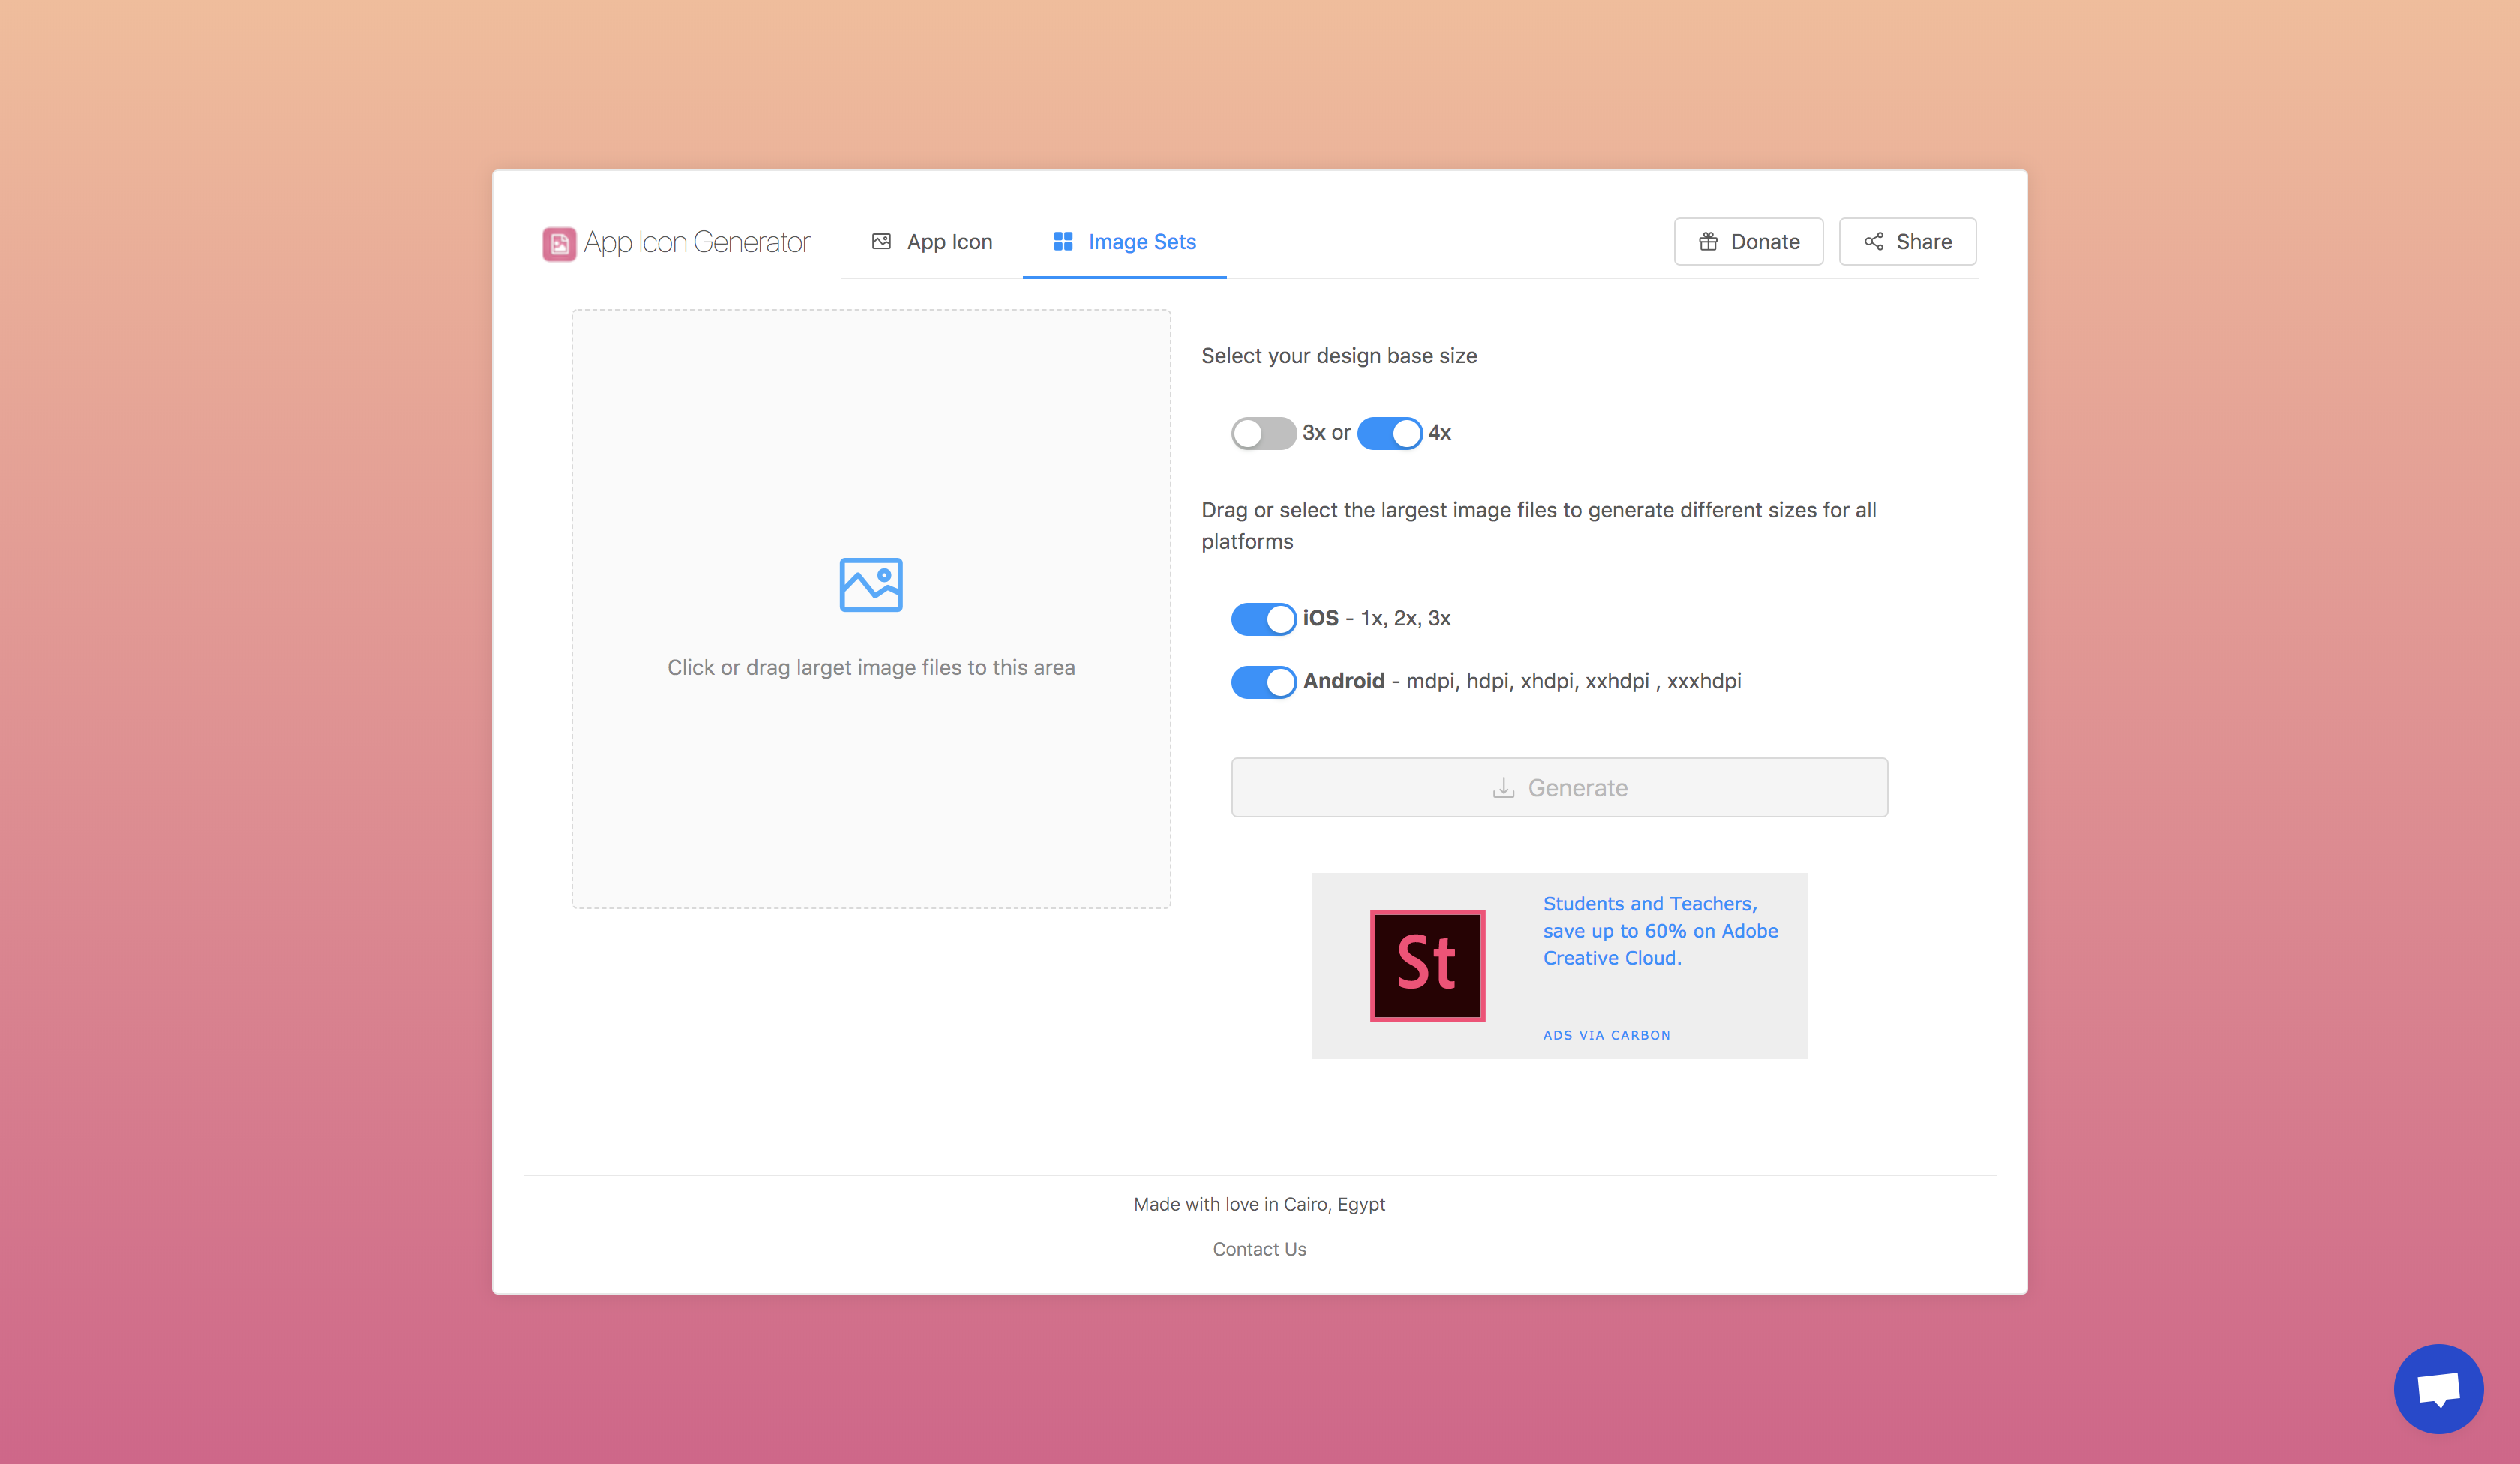Open the chat support bubble
The width and height of the screenshot is (2520, 1464).
pos(2439,1389)
